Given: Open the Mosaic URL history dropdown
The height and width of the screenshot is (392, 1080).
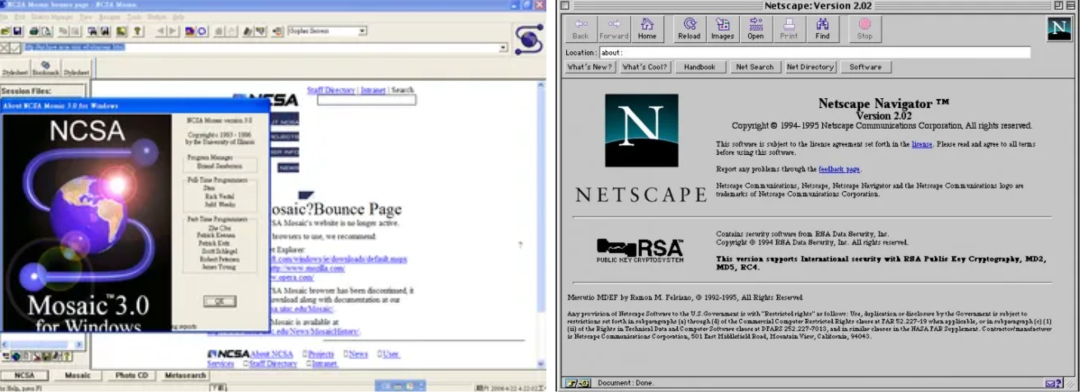Looking at the screenshot, I should 503,48.
